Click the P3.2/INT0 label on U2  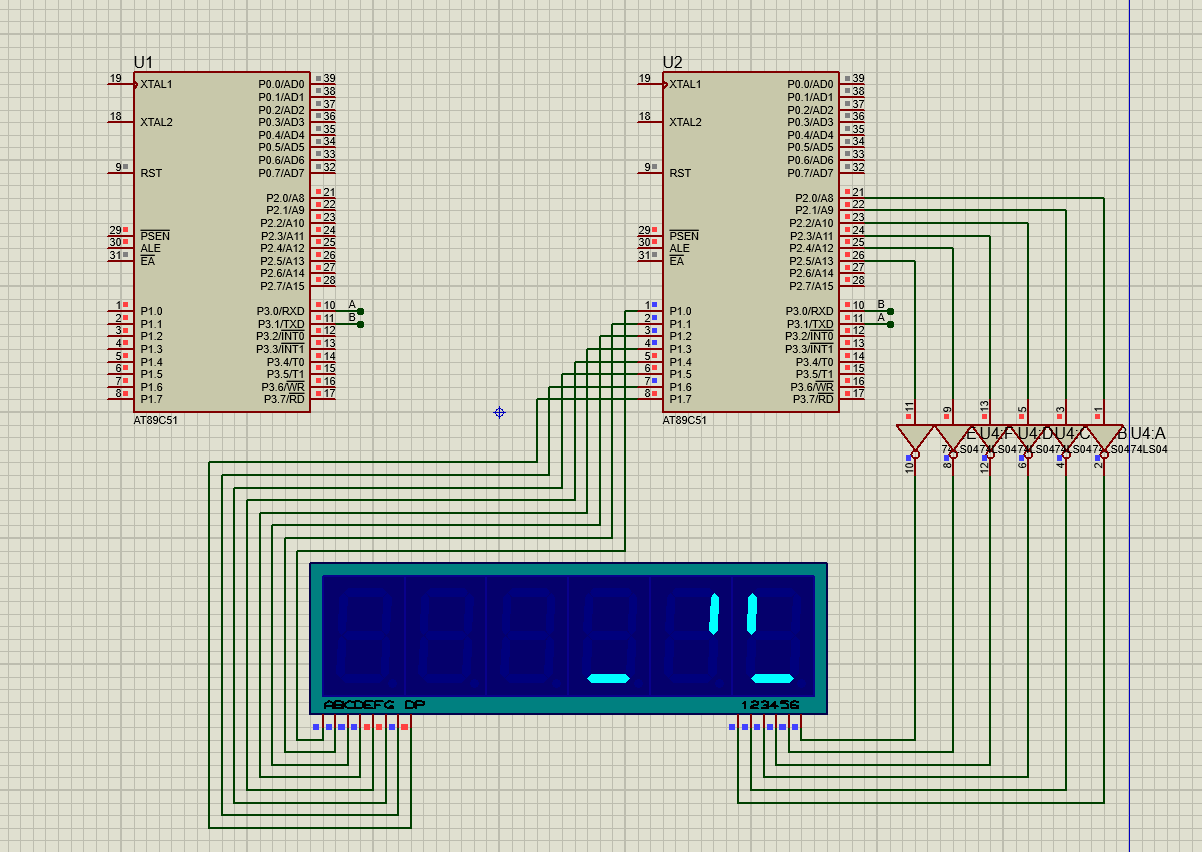click(x=809, y=337)
